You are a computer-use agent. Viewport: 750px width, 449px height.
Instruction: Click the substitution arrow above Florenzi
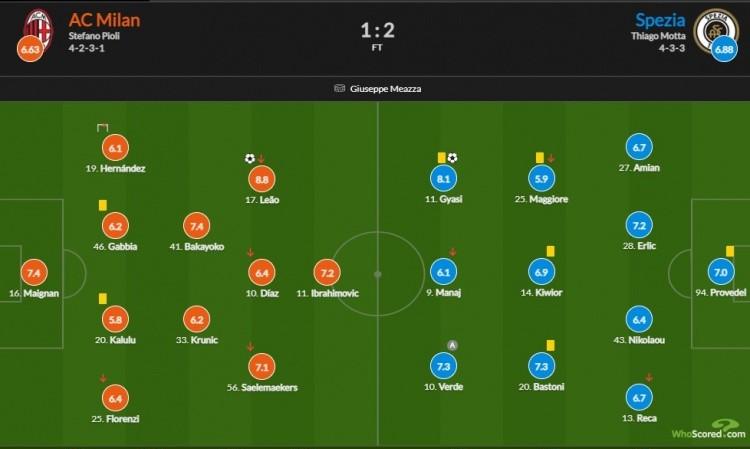(x=103, y=378)
